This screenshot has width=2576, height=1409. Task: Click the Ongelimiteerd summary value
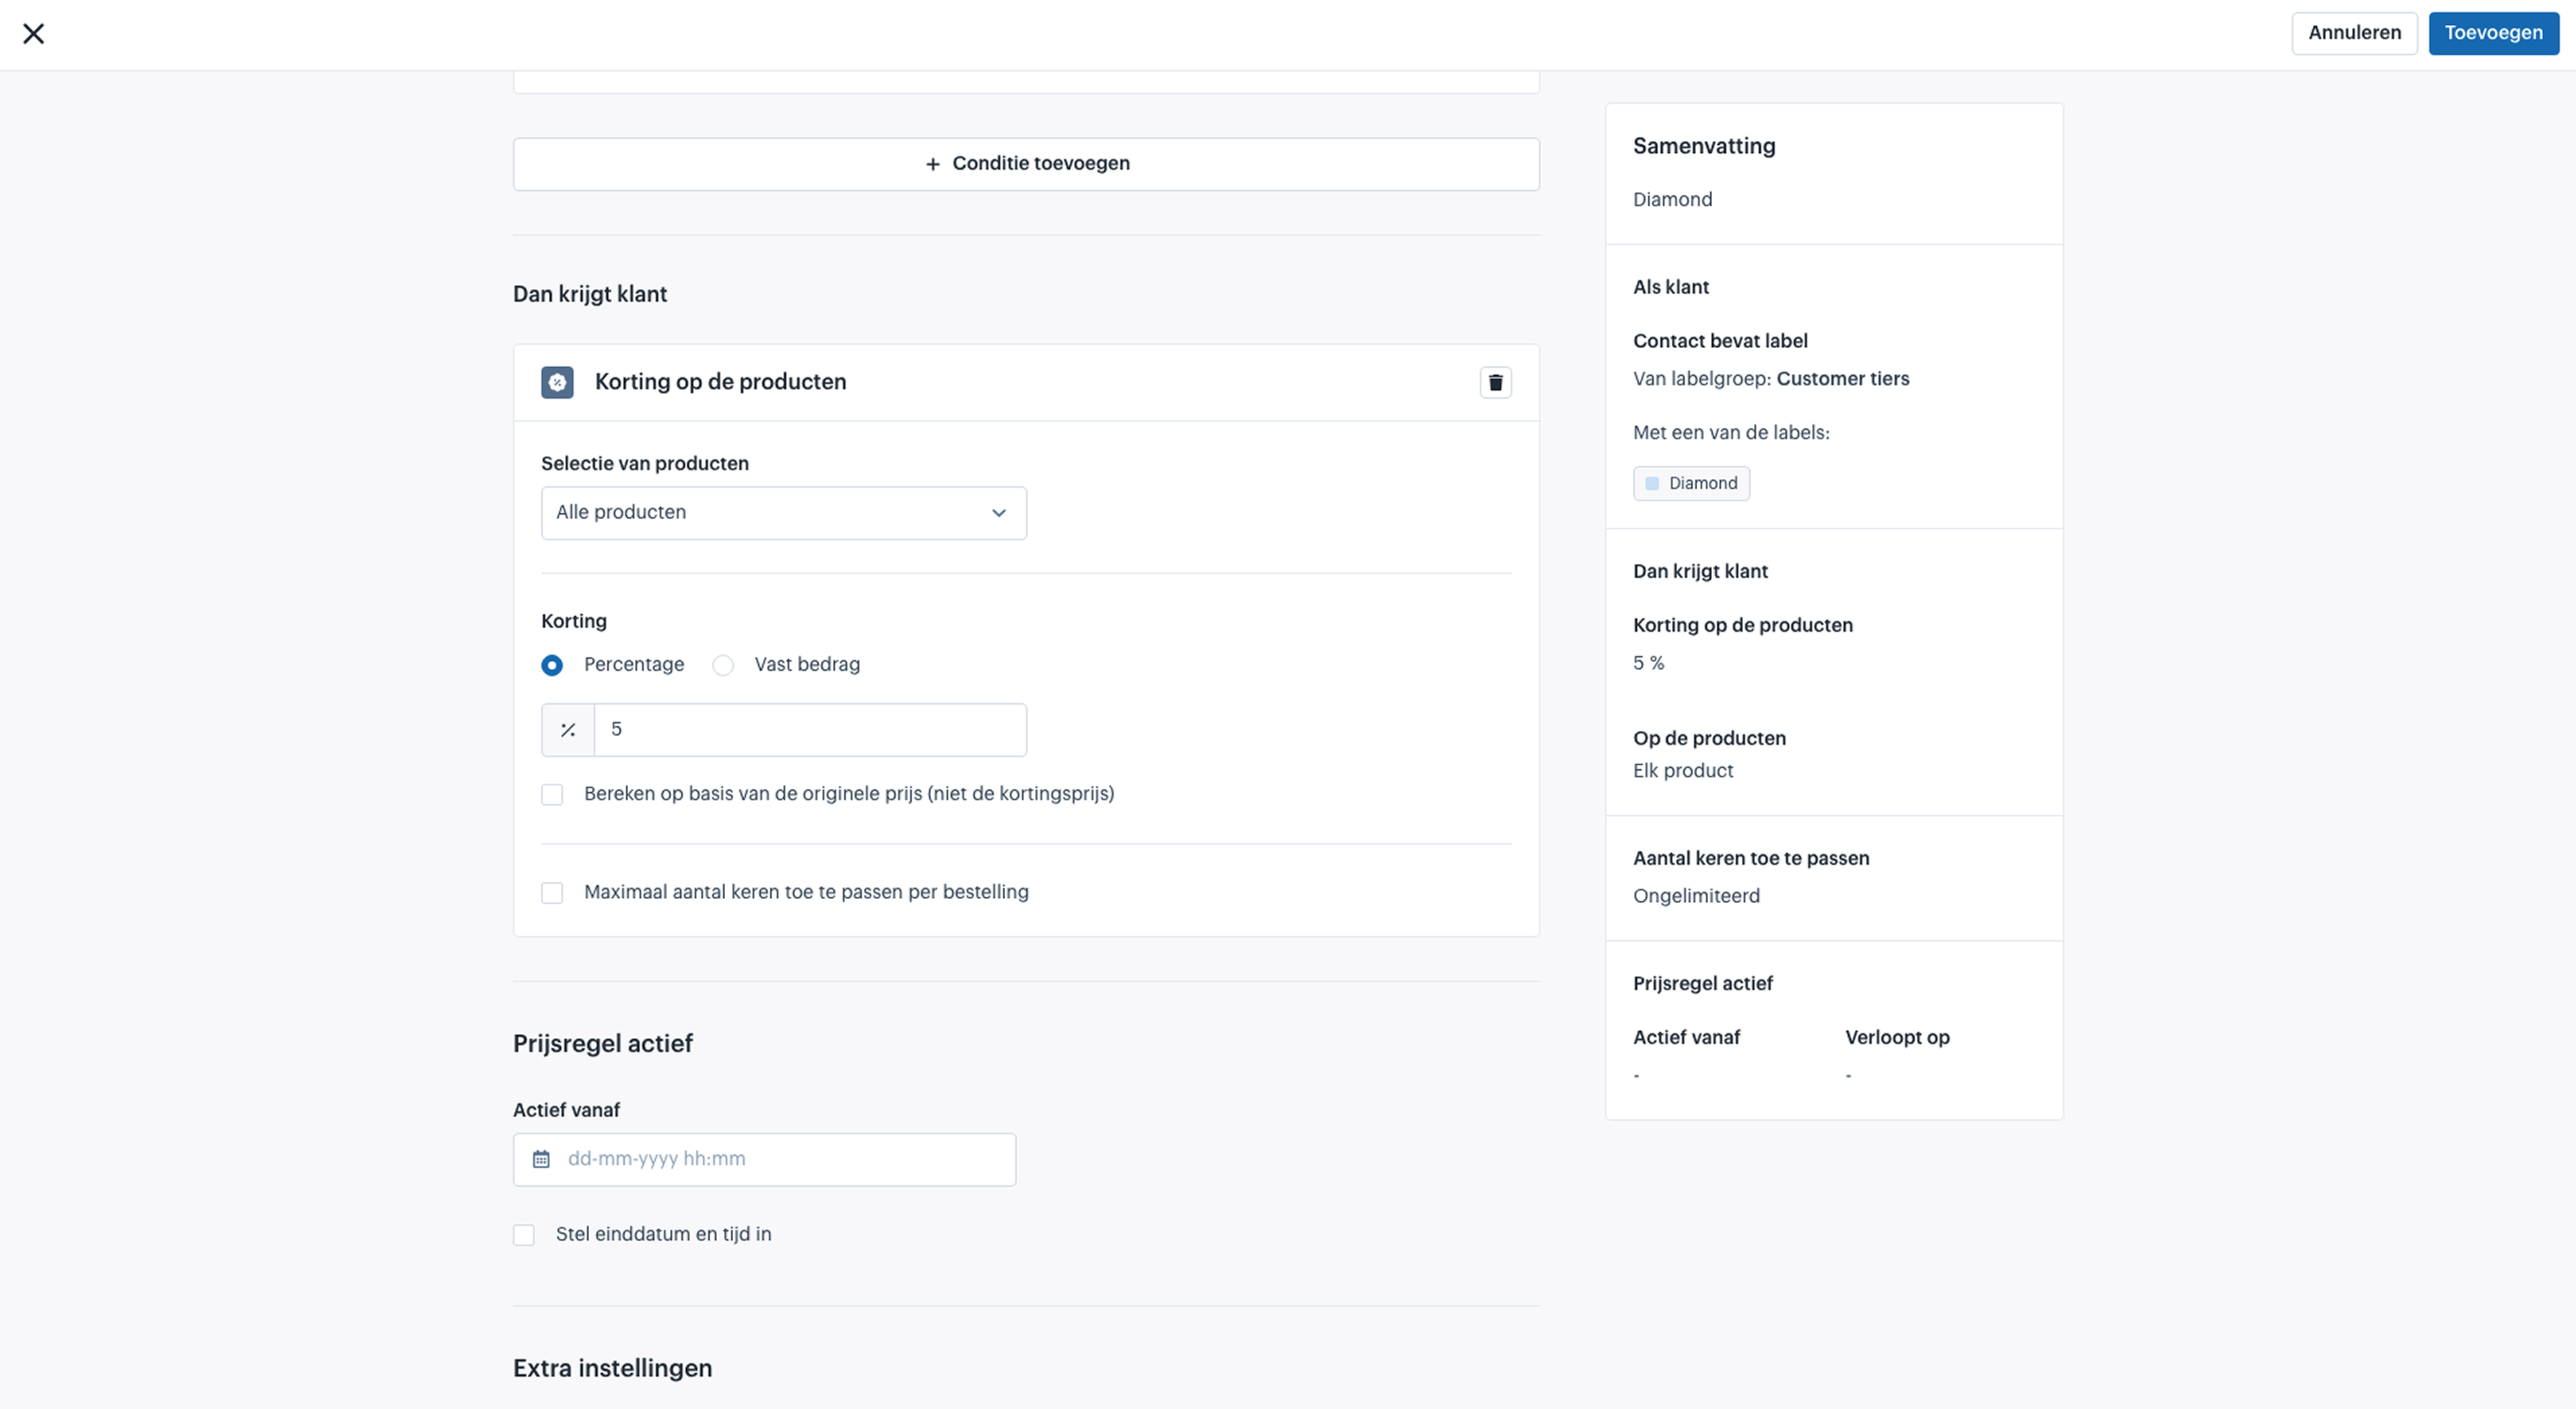point(1696,896)
